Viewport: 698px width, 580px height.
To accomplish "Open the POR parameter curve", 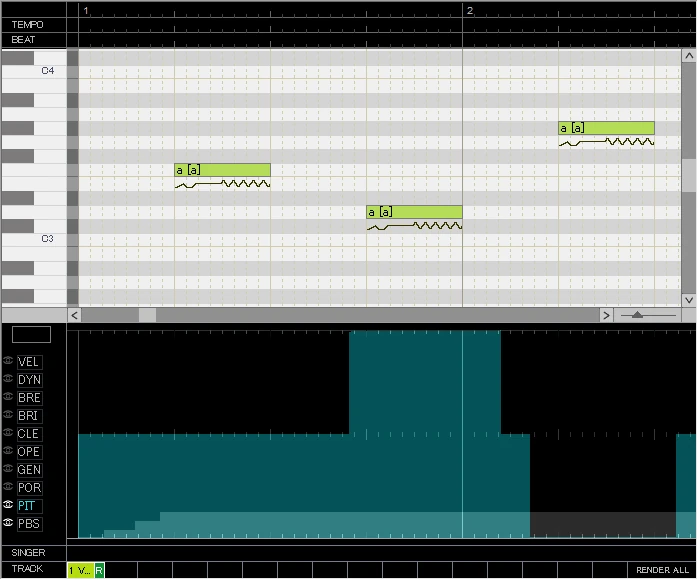I will pyautogui.click(x=29, y=487).
